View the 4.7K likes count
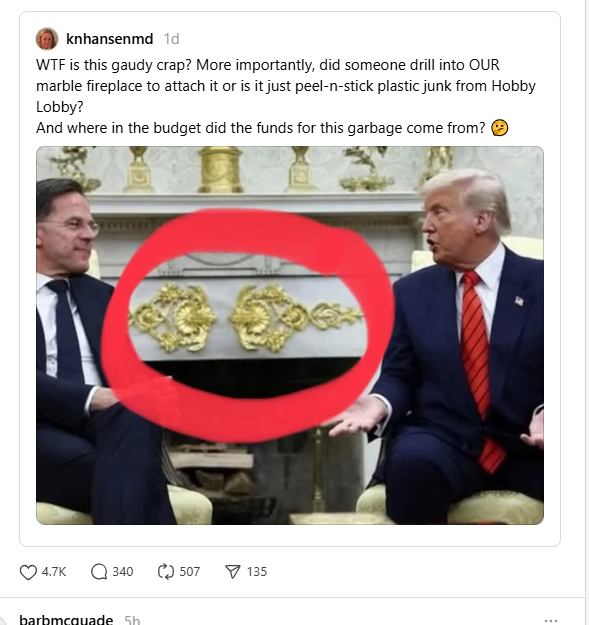This screenshot has width=589, height=625. pyautogui.click(x=54, y=572)
